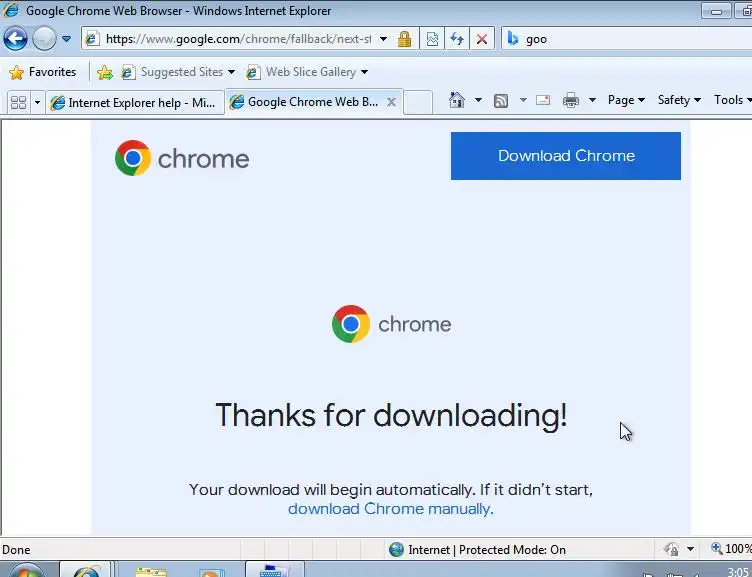The image size is (752, 577).
Task: Expand the tab list dropdown arrow
Action: 37,102
